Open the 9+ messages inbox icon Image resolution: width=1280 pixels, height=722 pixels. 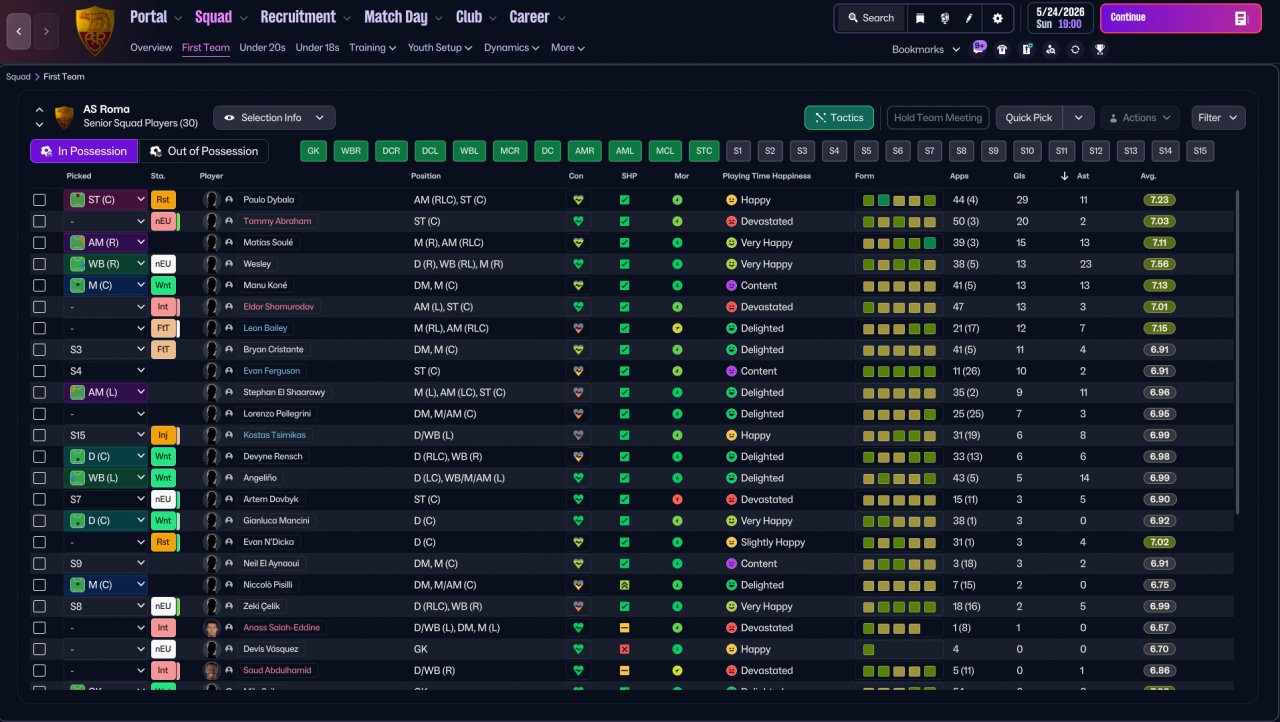979,48
